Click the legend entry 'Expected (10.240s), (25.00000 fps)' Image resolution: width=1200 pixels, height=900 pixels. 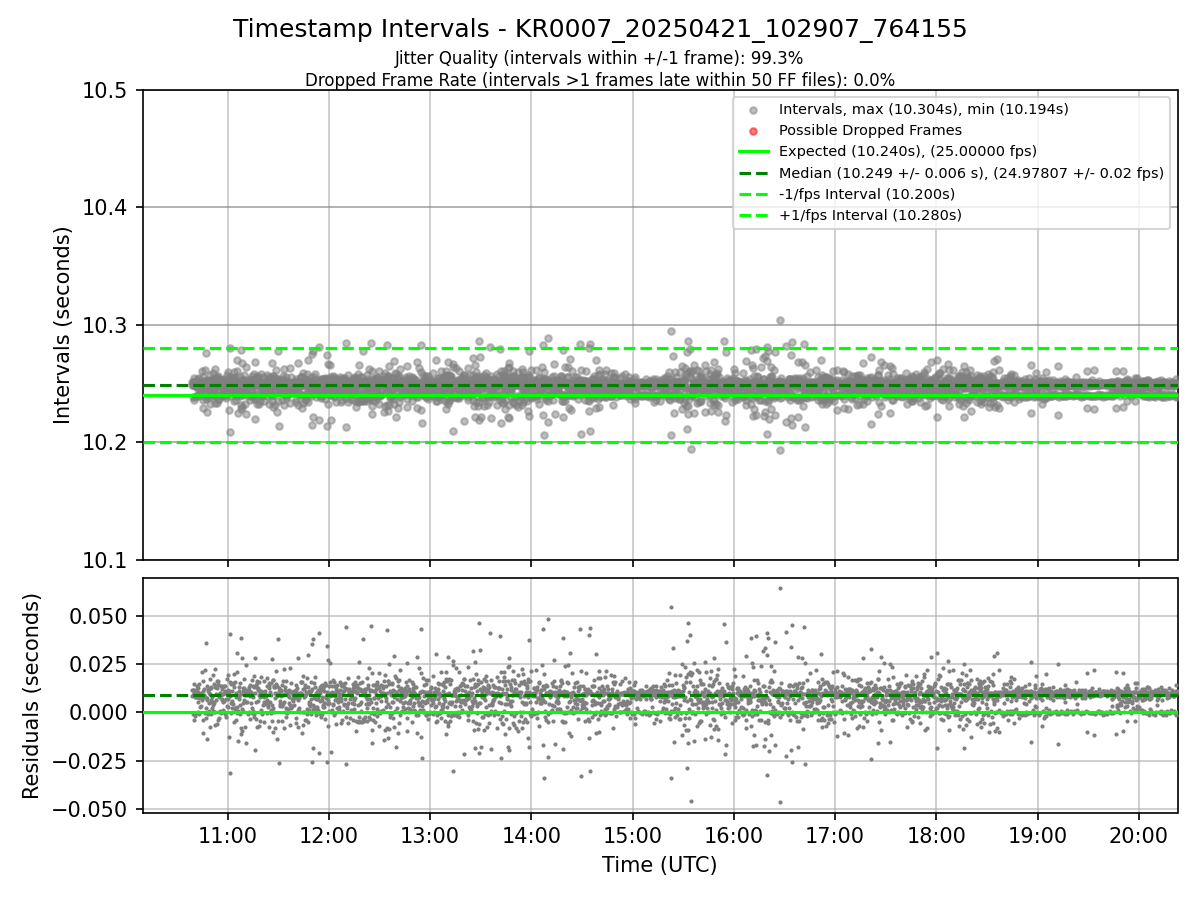pos(908,151)
